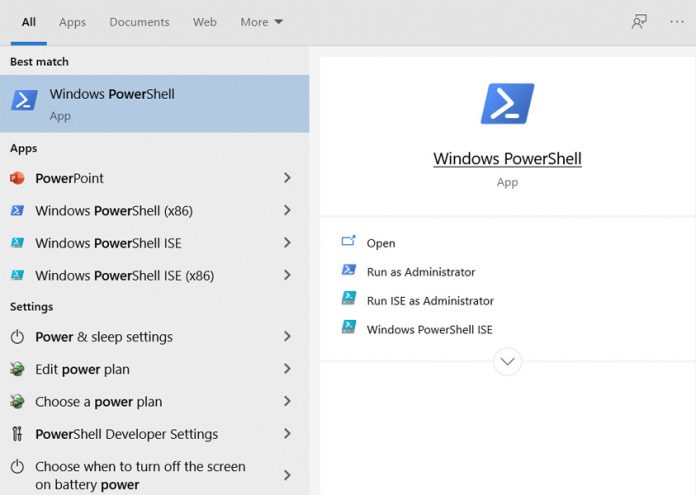Click the underlined Windows PowerShell title link
The height and width of the screenshot is (495, 696).
(507, 158)
